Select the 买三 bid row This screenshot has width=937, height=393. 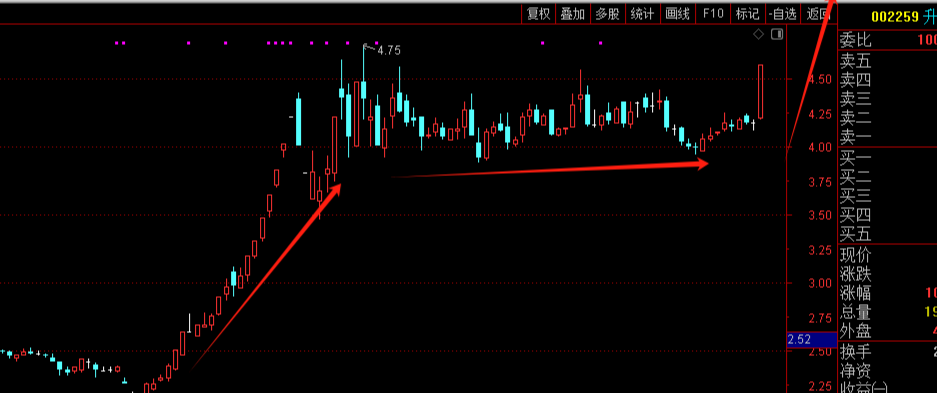point(856,196)
